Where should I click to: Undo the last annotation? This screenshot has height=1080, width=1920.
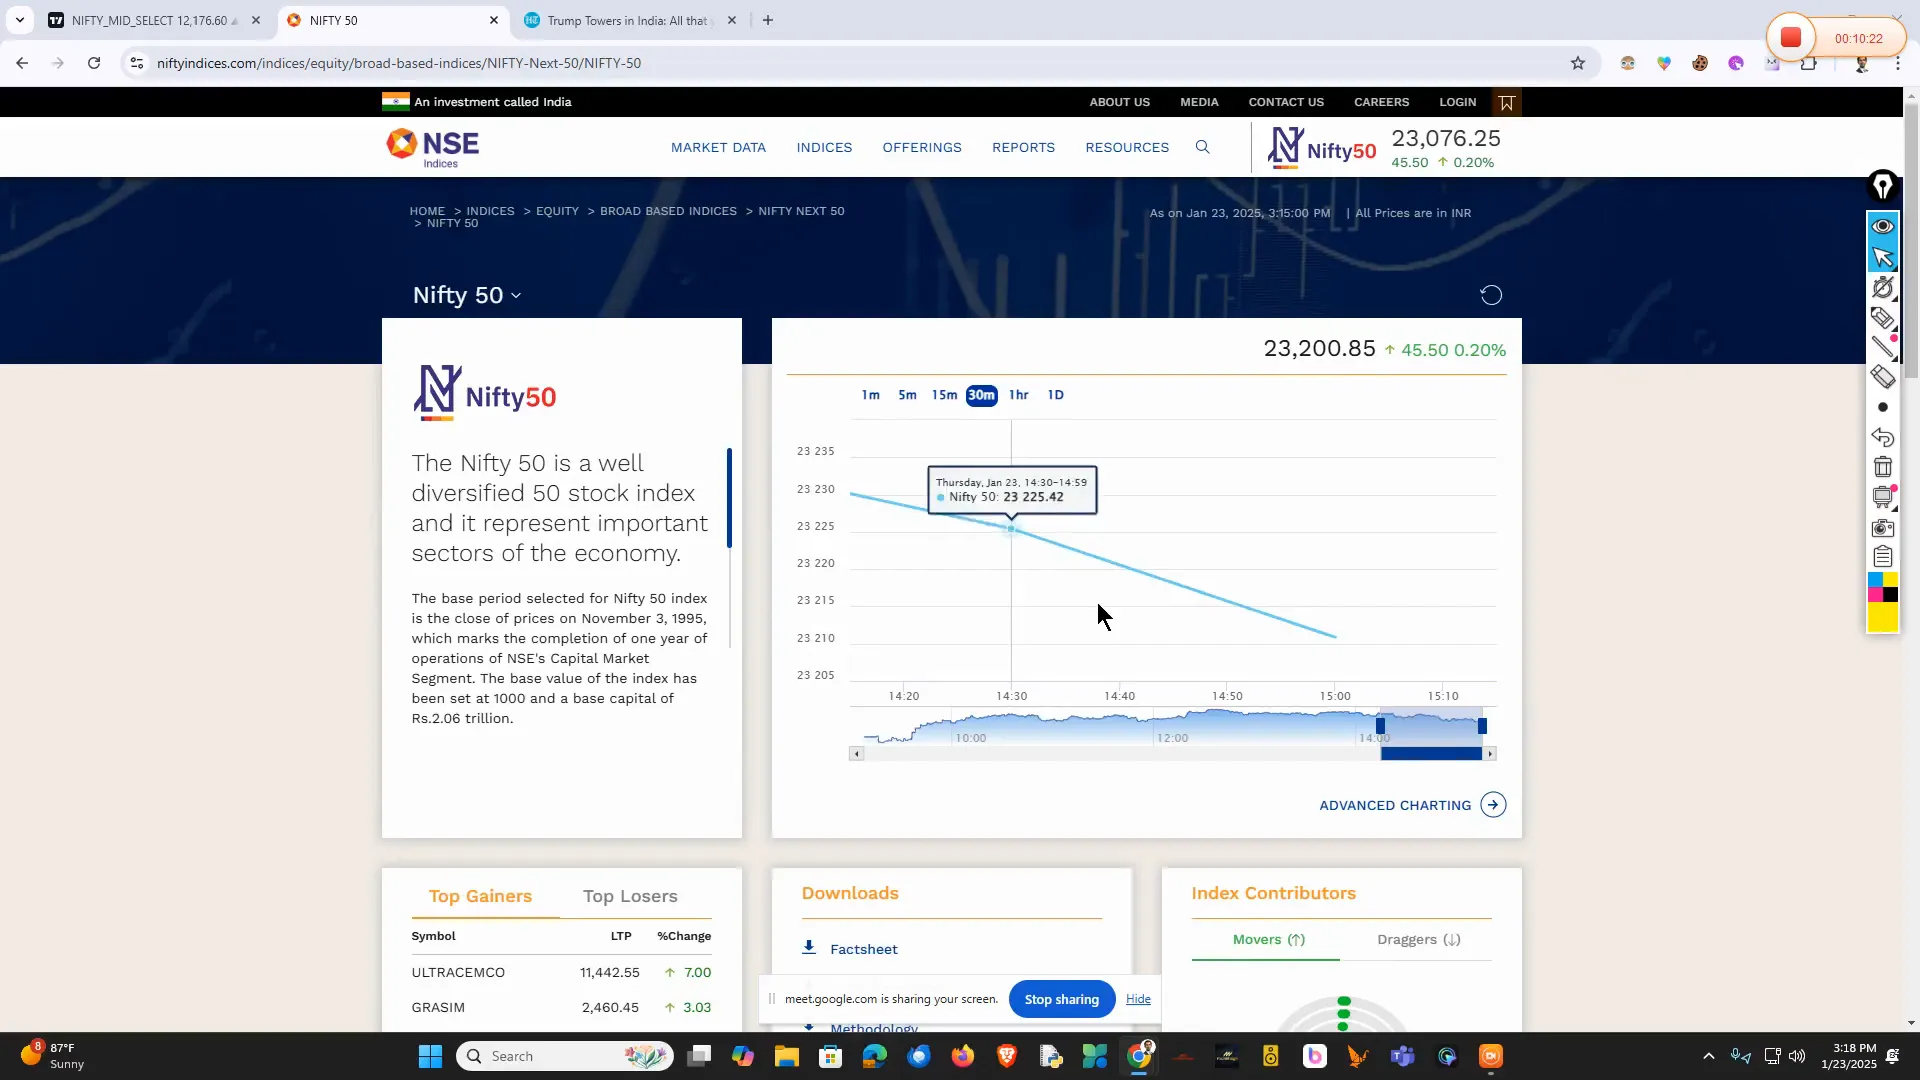tap(1884, 438)
